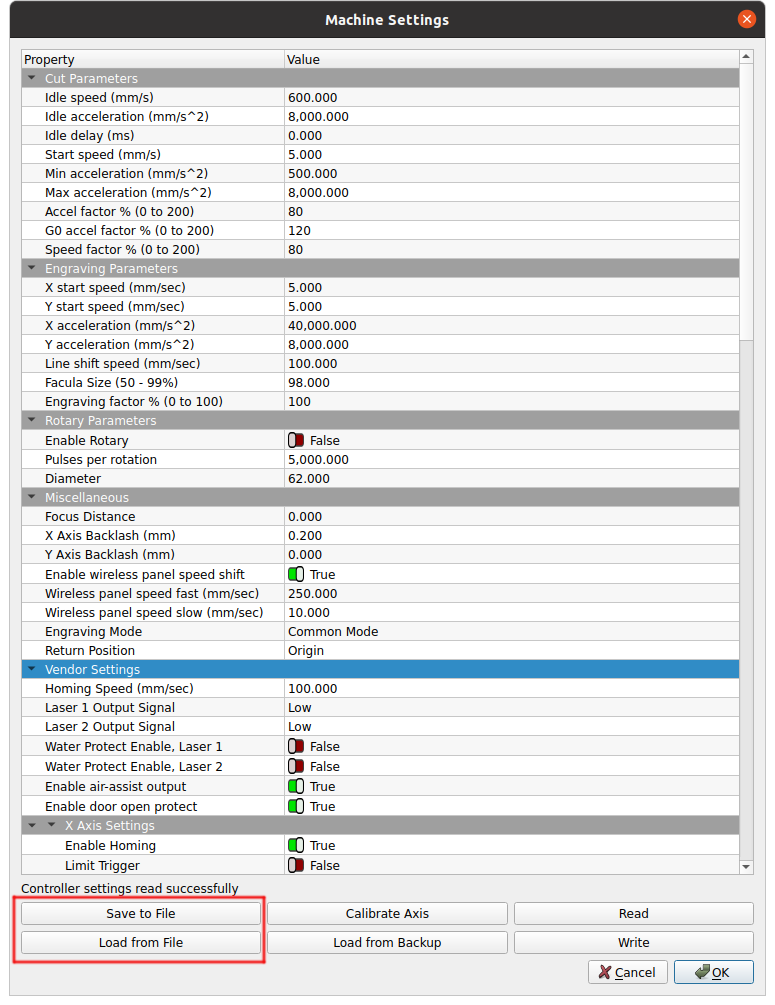The height and width of the screenshot is (1005, 775).
Task: Open the Engraving Mode value dropdown
Action: point(510,632)
